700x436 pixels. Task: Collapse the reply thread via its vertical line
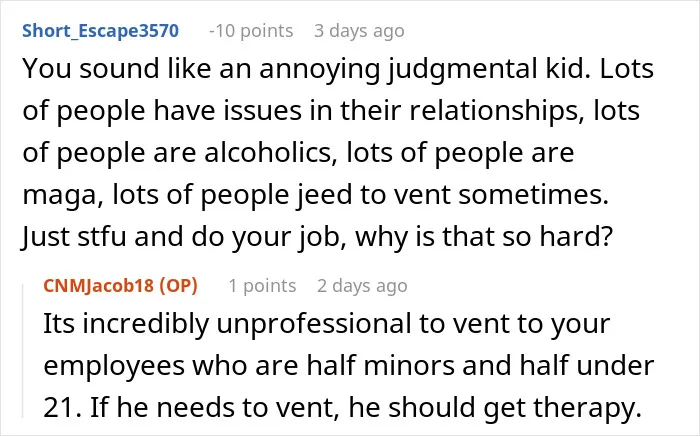coord(23,351)
